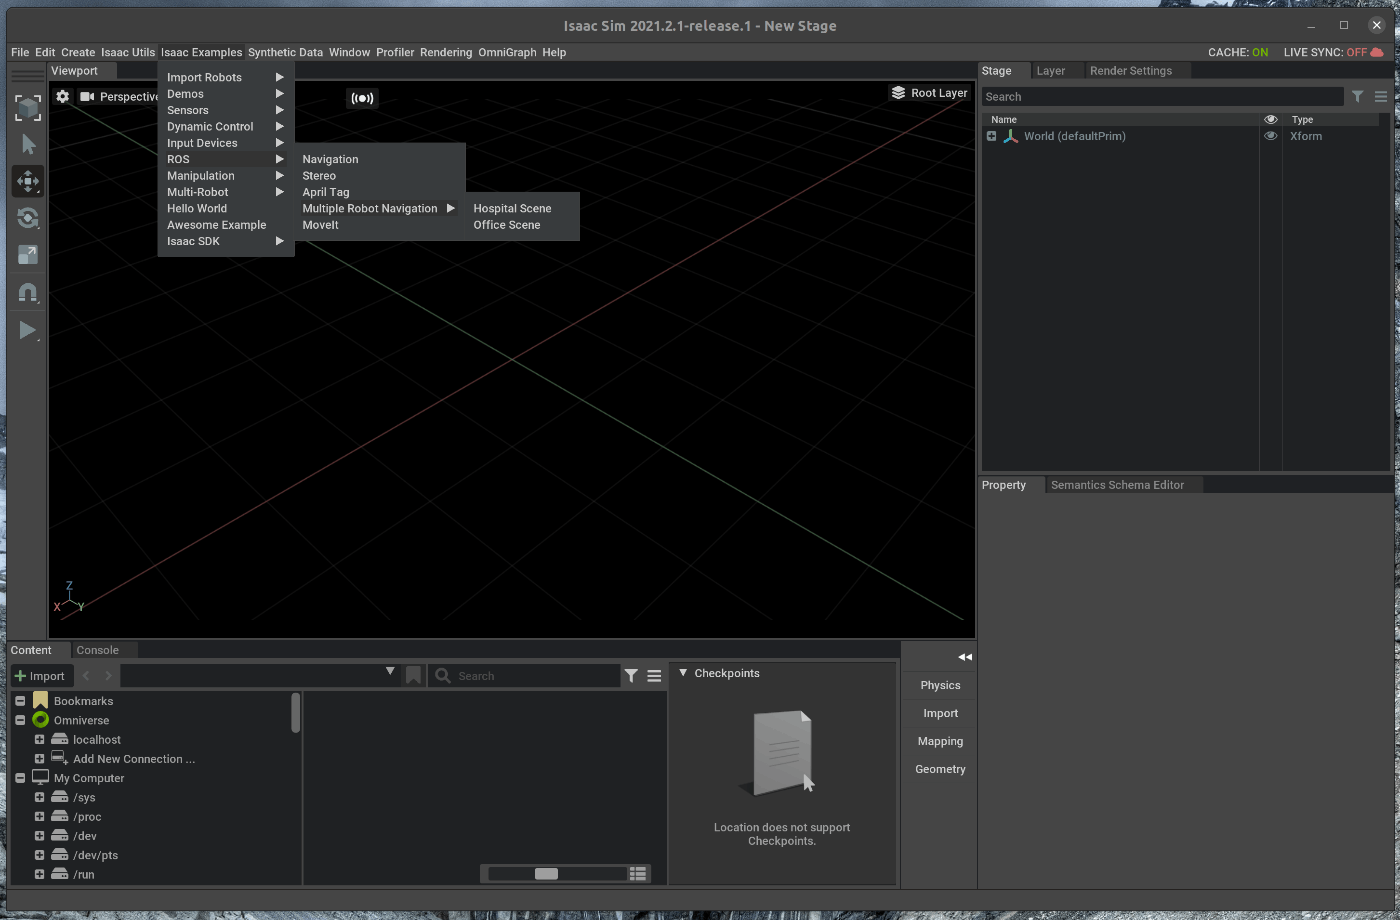Toggle visibility eye for World prim

[1271, 136]
